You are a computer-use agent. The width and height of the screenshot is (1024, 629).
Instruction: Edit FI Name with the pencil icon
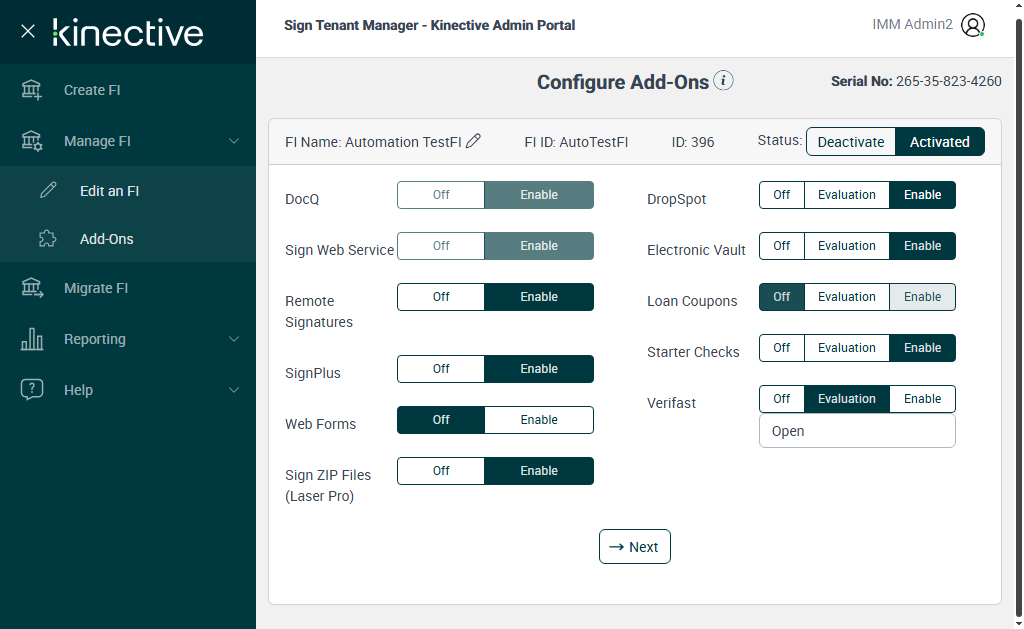[473, 140]
